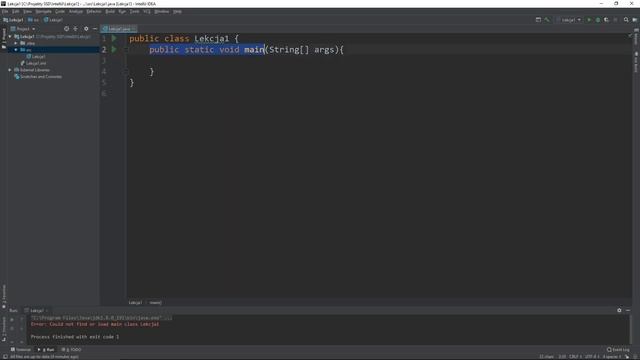Click the src breadcrumb in the navigation bar

coord(33,20)
